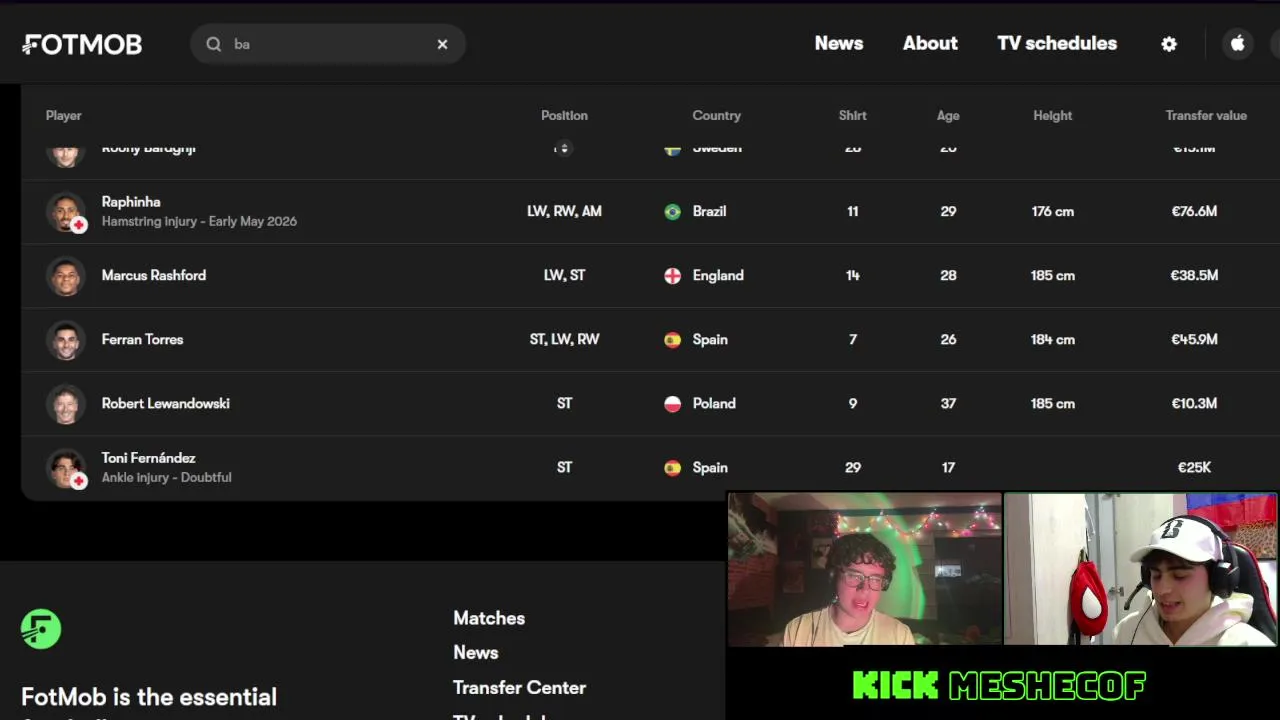Sort by the Transfer value column header
1280x720 pixels.
(1206, 115)
